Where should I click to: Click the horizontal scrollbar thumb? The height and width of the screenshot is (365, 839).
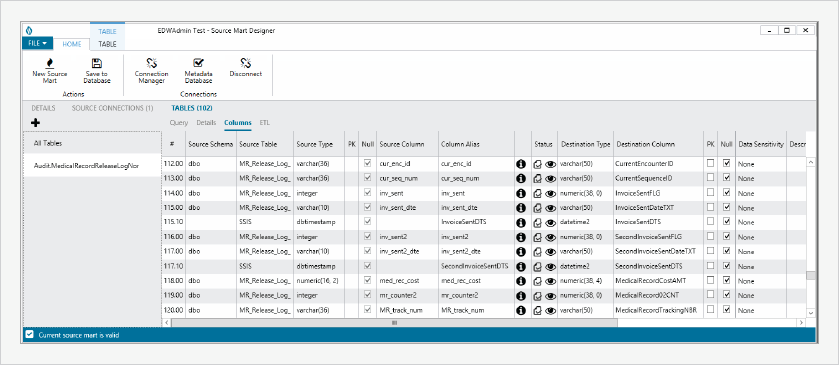tap(394, 323)
